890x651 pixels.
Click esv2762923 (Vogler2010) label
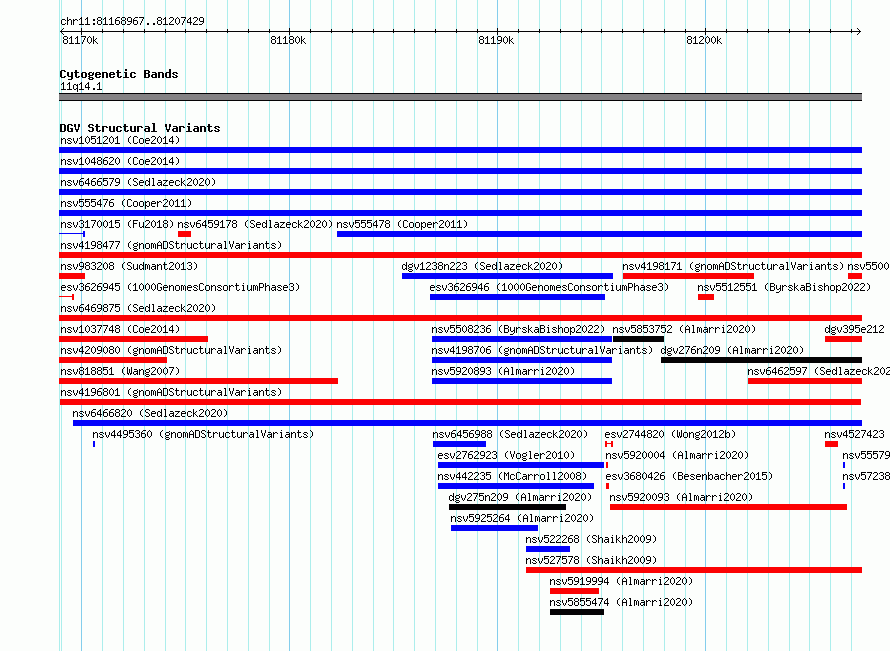point(506,455)
